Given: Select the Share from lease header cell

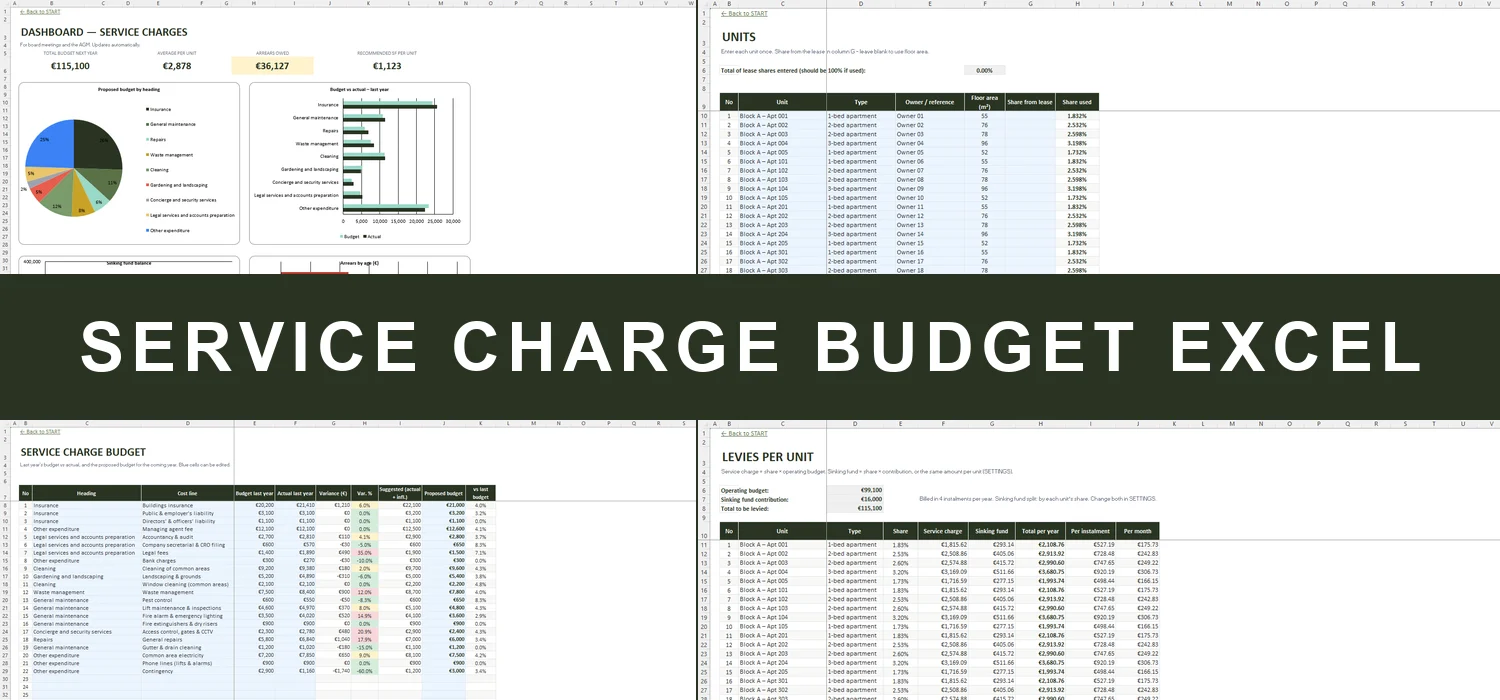Looking at the screenshot, I should [x=1029, y=102].
